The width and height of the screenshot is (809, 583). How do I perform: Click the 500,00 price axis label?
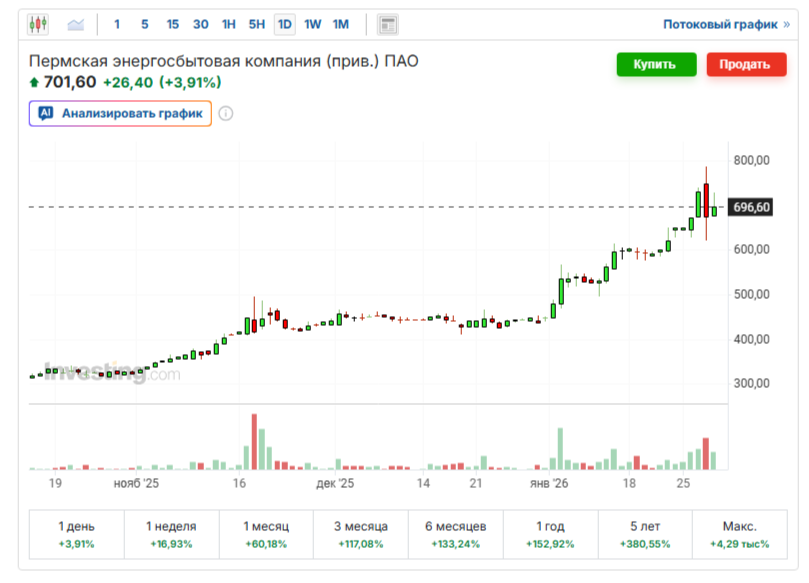(751, 294)
